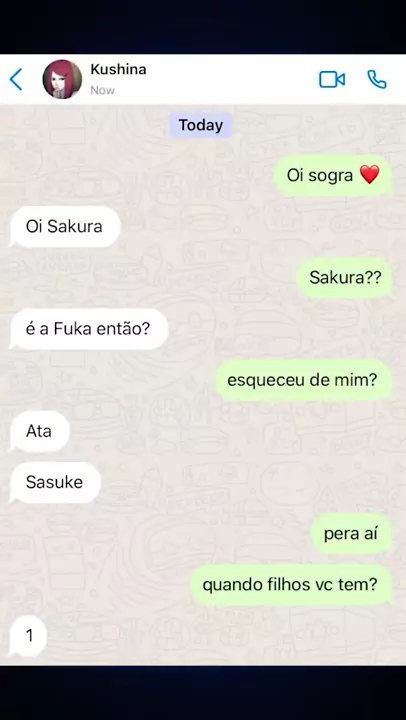Select the 'esqueceu de mim?' message
The height and width of the screenshot is (720, 406).
coord(304,380)
